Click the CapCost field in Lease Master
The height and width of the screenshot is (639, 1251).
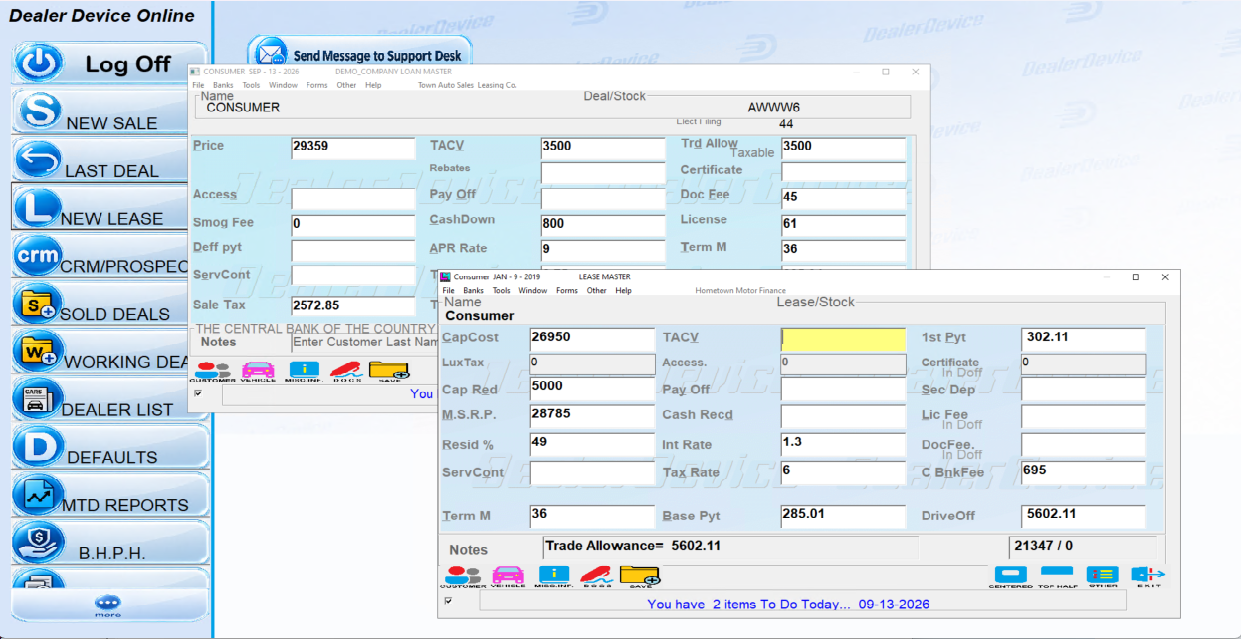(592, 338)
